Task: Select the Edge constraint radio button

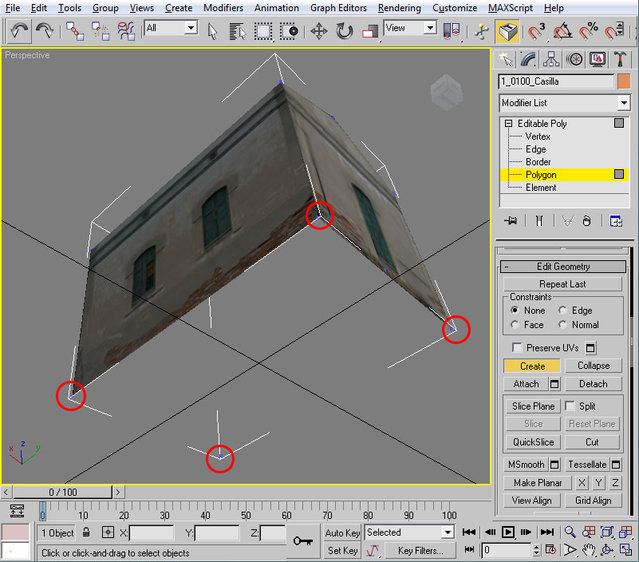Action: point(562,311)
